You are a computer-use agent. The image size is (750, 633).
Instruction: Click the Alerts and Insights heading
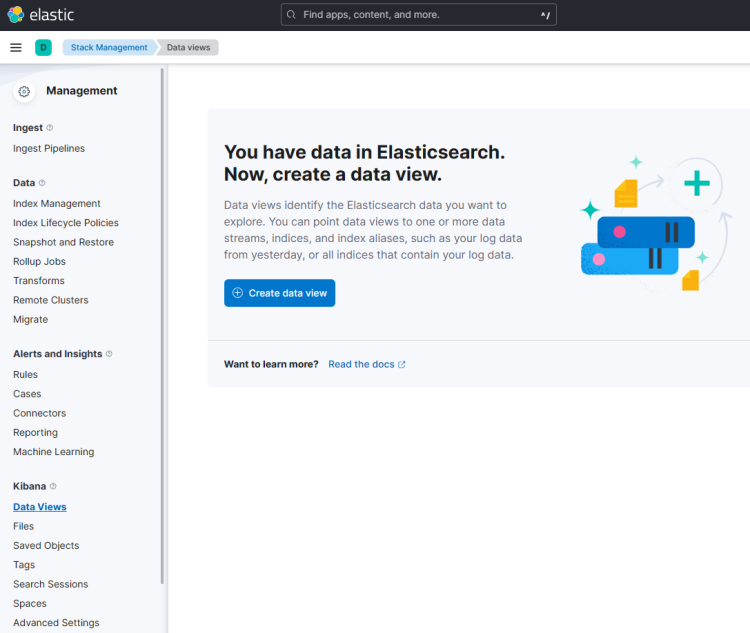57,354
